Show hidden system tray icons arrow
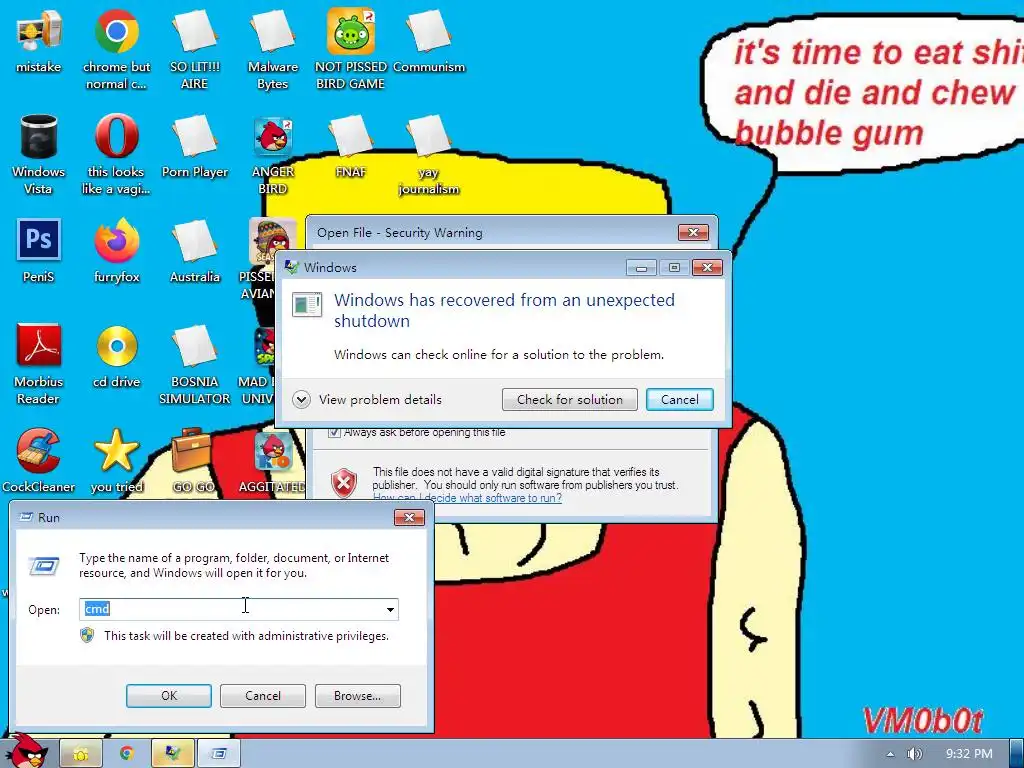The image size is (1024, 768). pyautogui.click(x=889, y=754)
